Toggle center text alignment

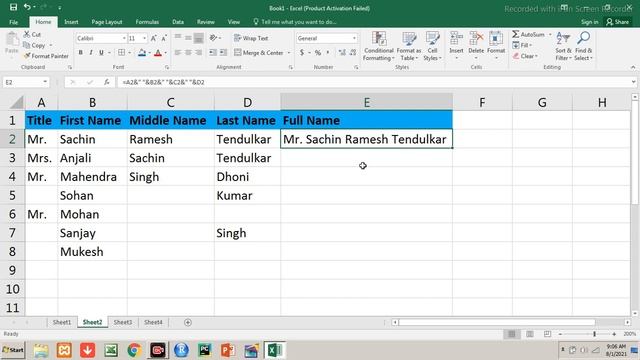[188, 52]
